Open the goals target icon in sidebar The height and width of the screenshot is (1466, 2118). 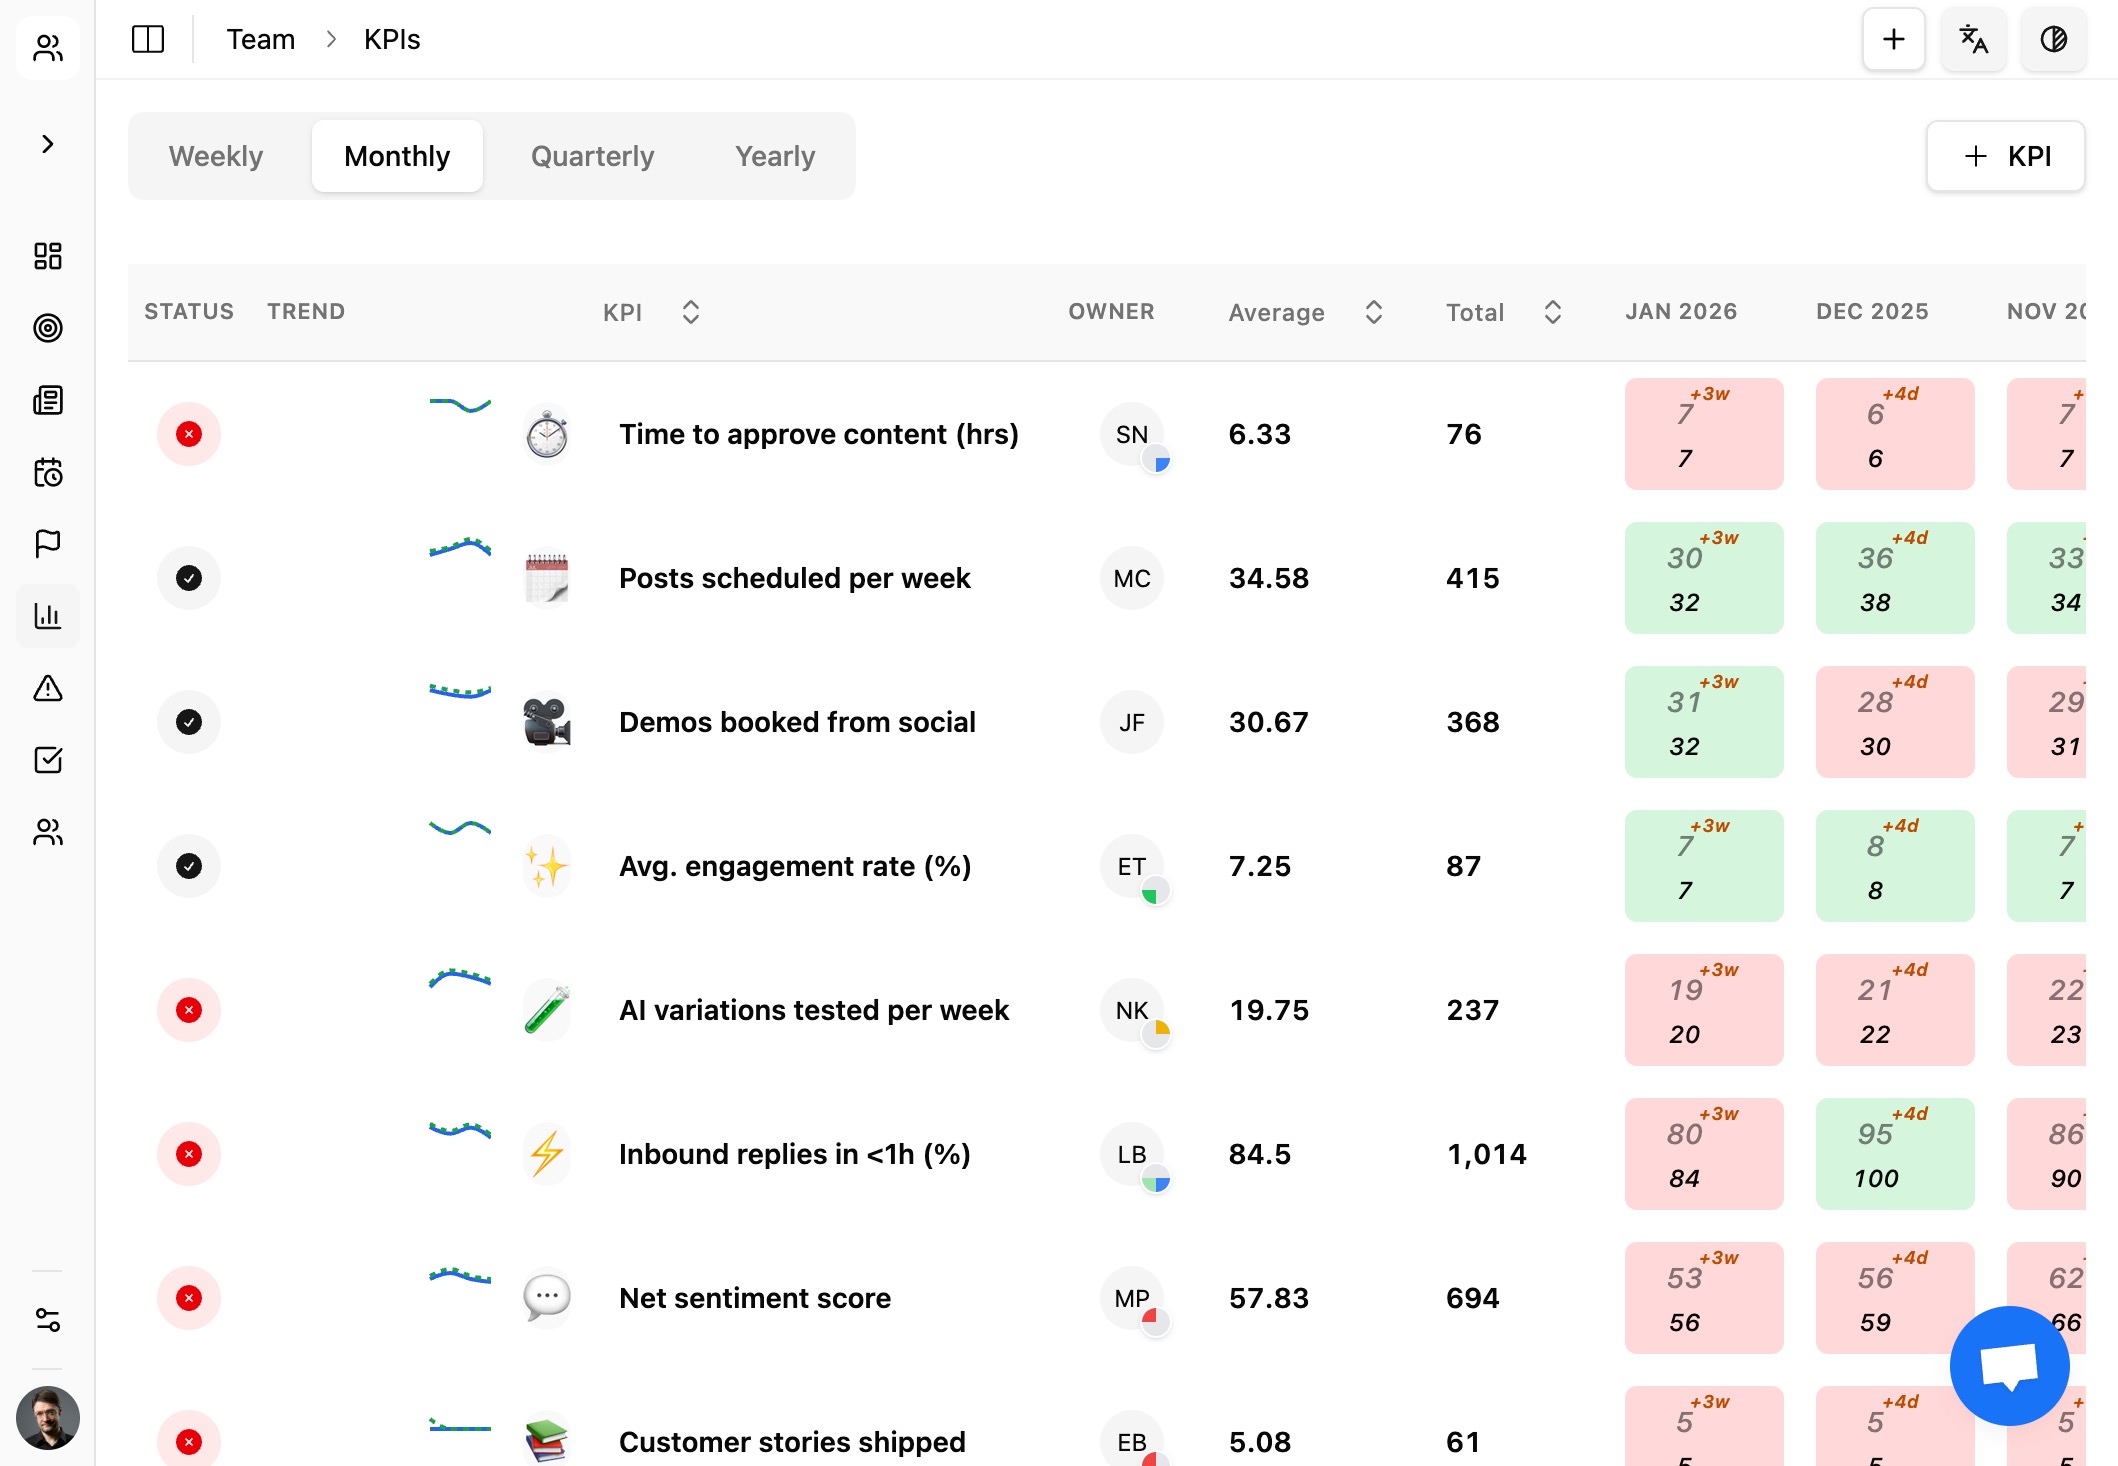coord(48,328)
